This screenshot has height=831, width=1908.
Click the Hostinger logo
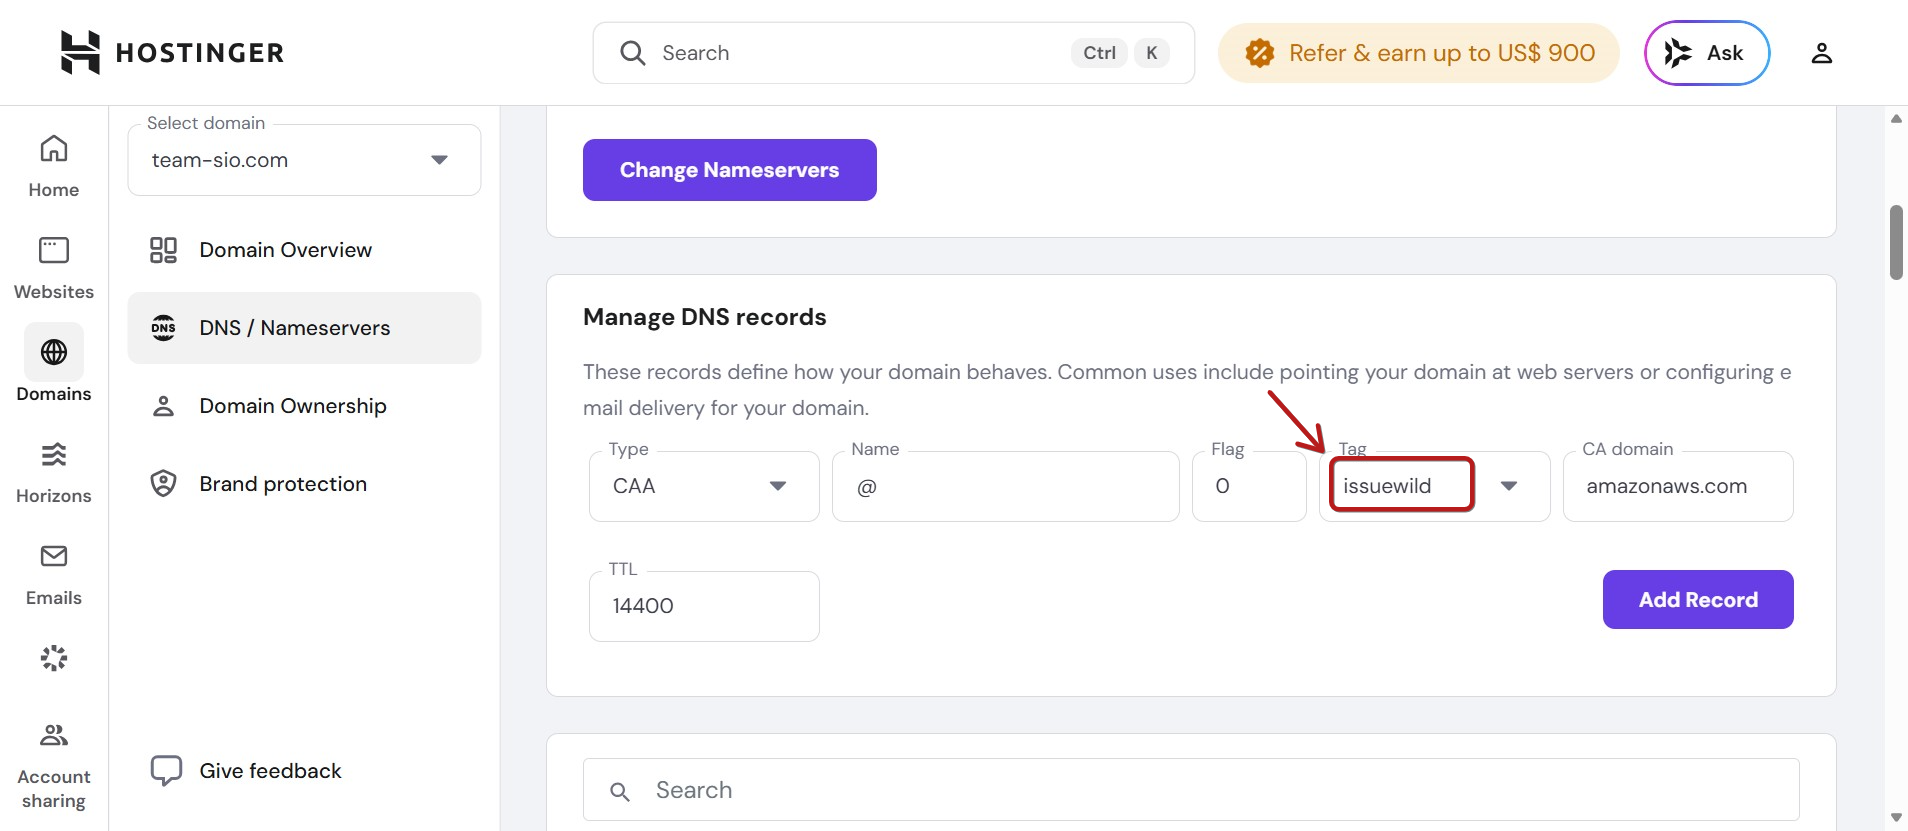172,52
